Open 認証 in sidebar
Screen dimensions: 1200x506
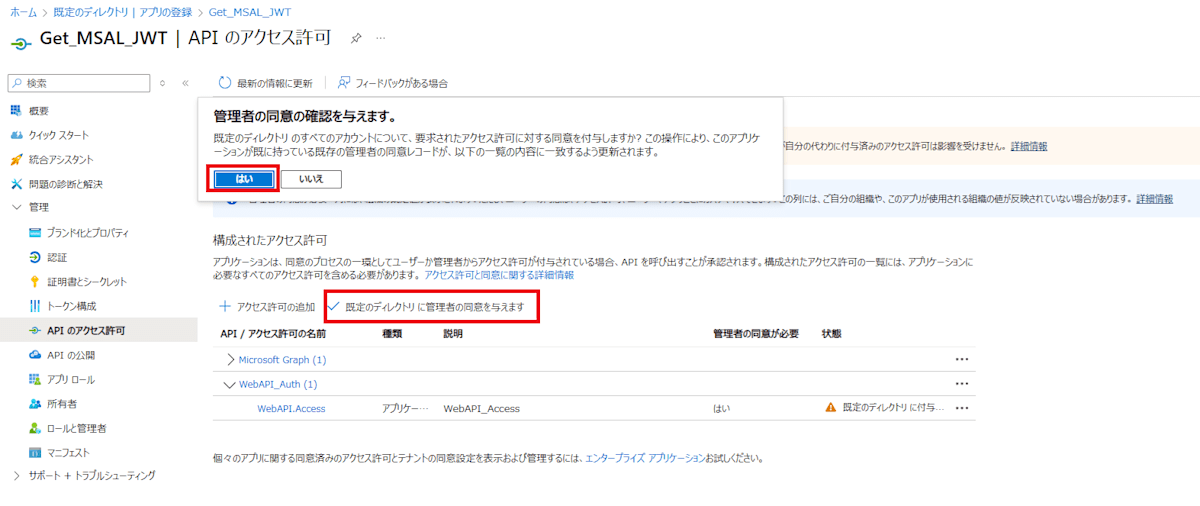(x=57, y=257)
